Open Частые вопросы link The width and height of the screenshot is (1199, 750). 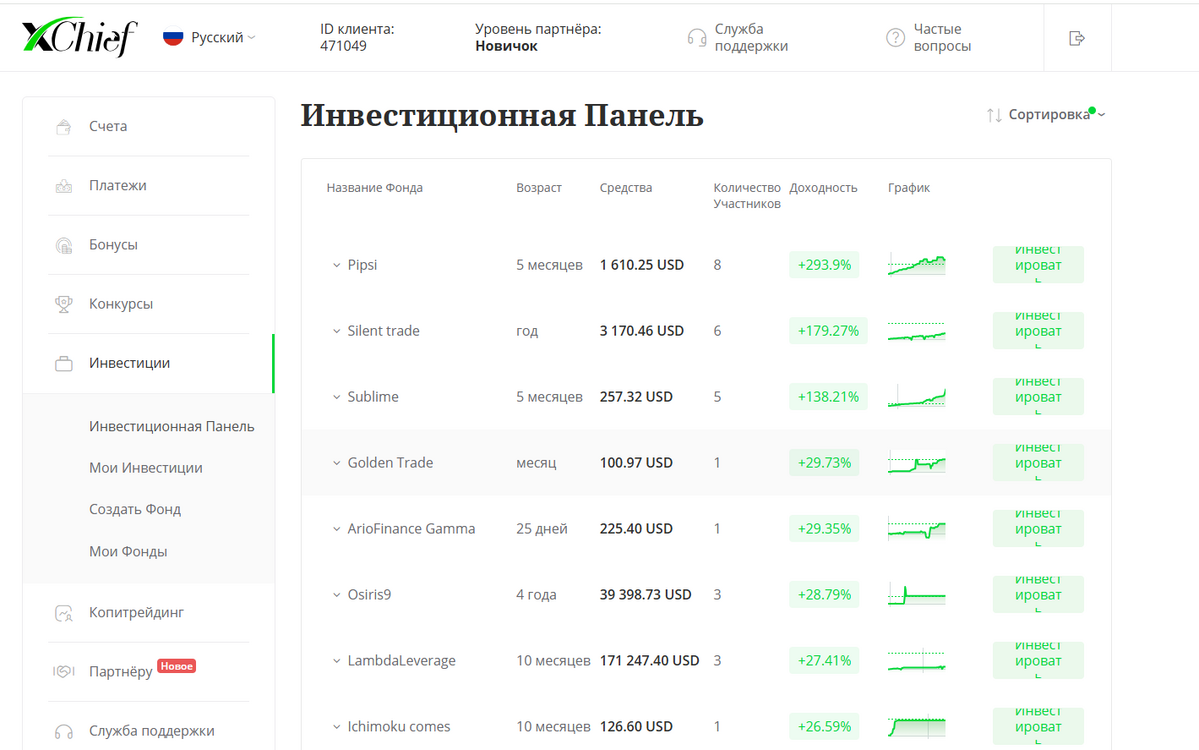tap(942, 37)
